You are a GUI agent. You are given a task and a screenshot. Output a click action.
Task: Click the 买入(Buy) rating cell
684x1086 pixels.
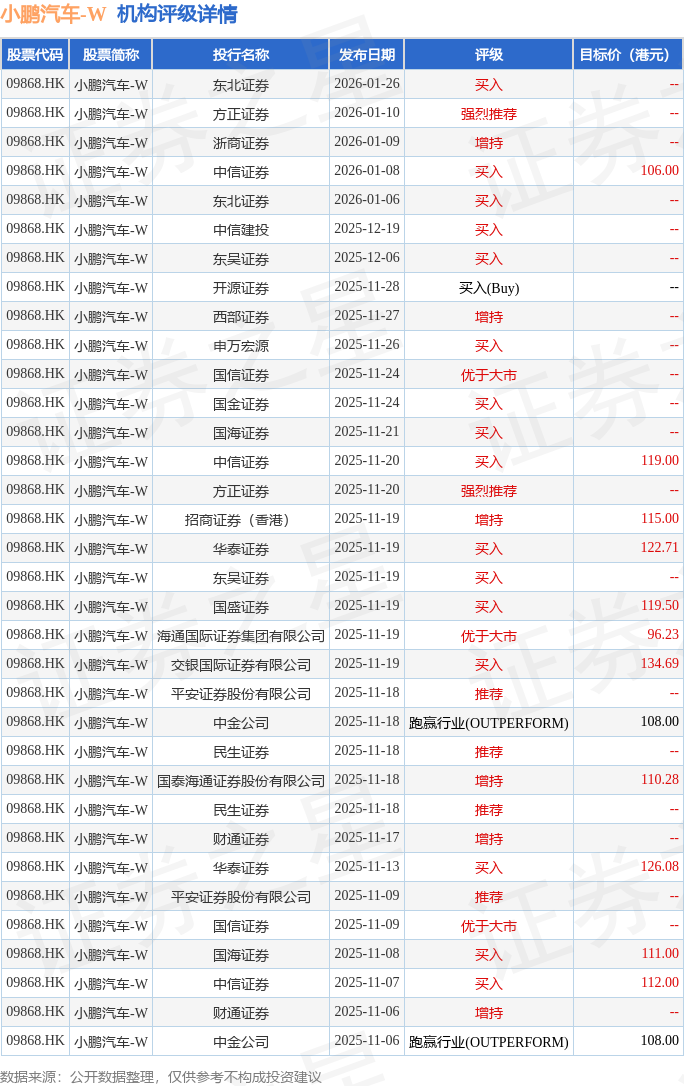[x=489, y=288]
